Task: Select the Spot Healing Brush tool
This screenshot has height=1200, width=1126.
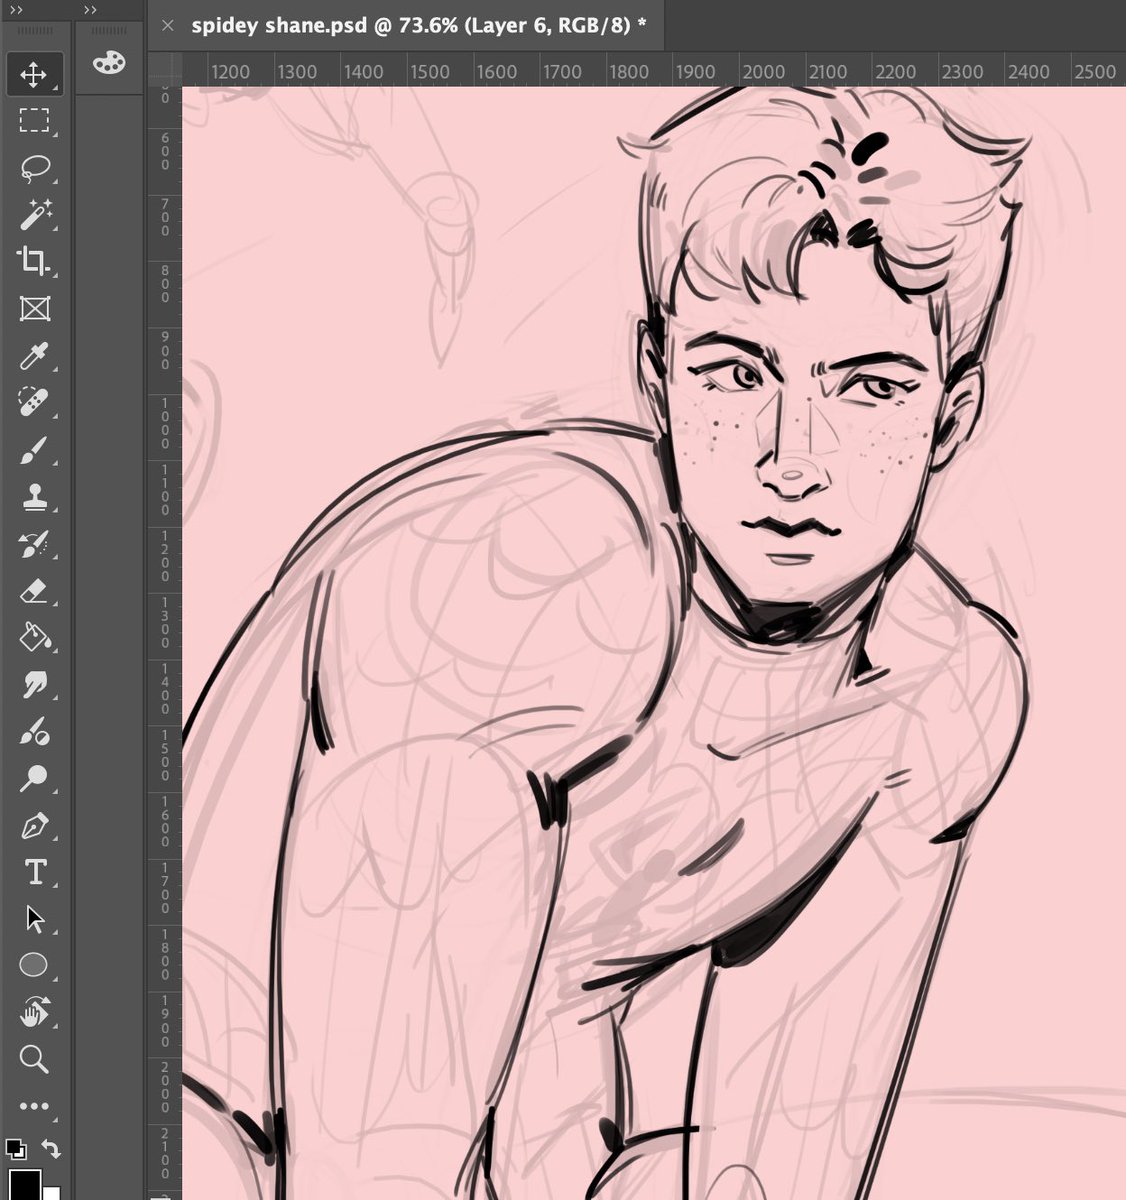Action: [x=34, y=403]
